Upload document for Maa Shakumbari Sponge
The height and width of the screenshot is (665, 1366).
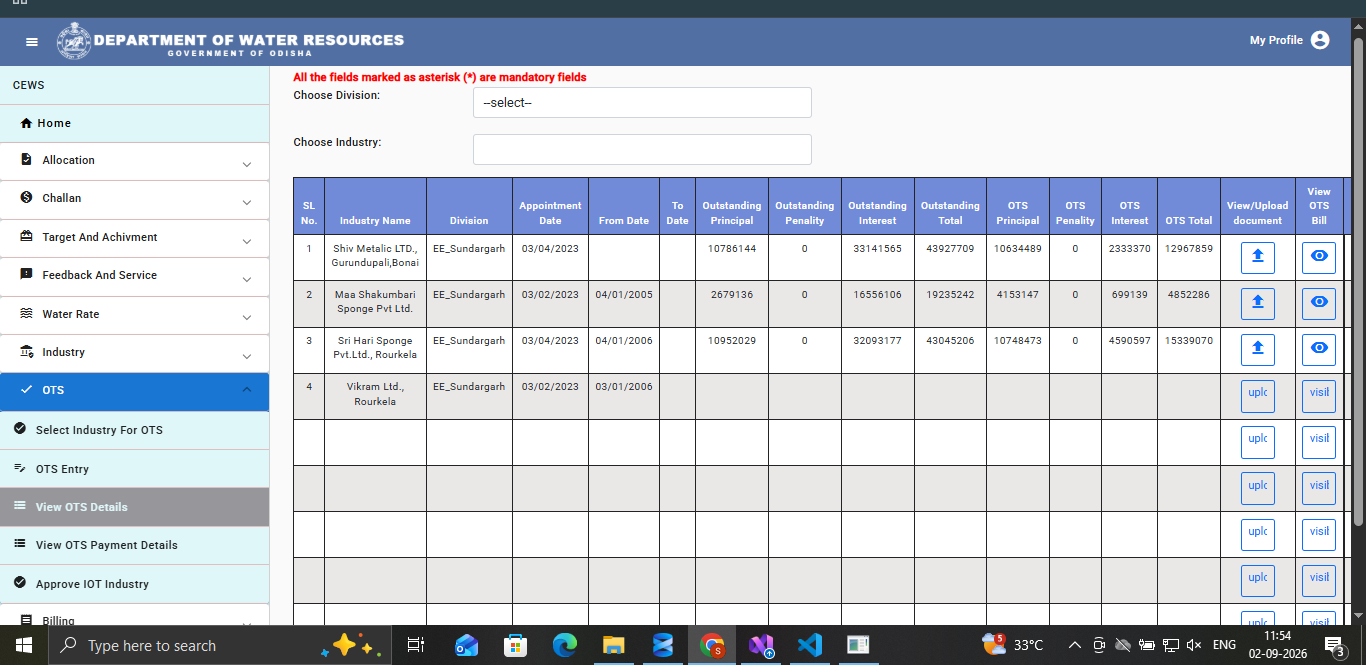[x=1258, y=302]
